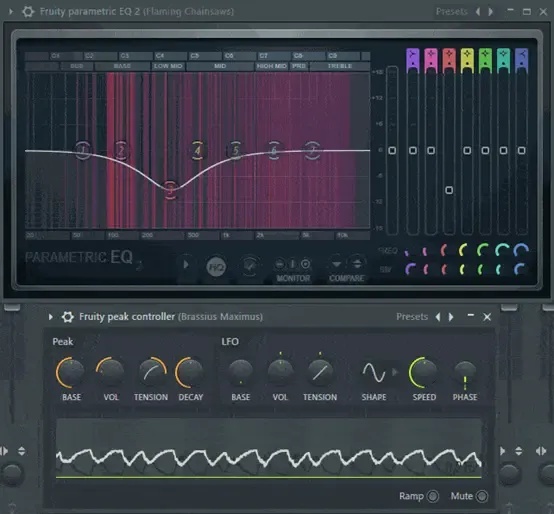Toggle the Mute option
554x514 pixels.
482,496
